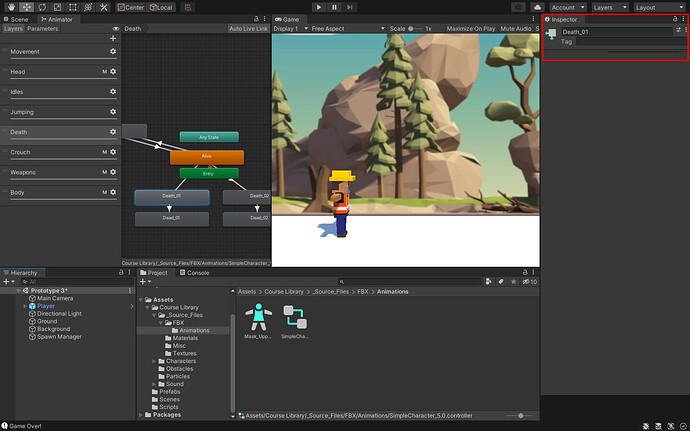Select Spawn Manager in Hierarchy

click(x=59, y=336)
